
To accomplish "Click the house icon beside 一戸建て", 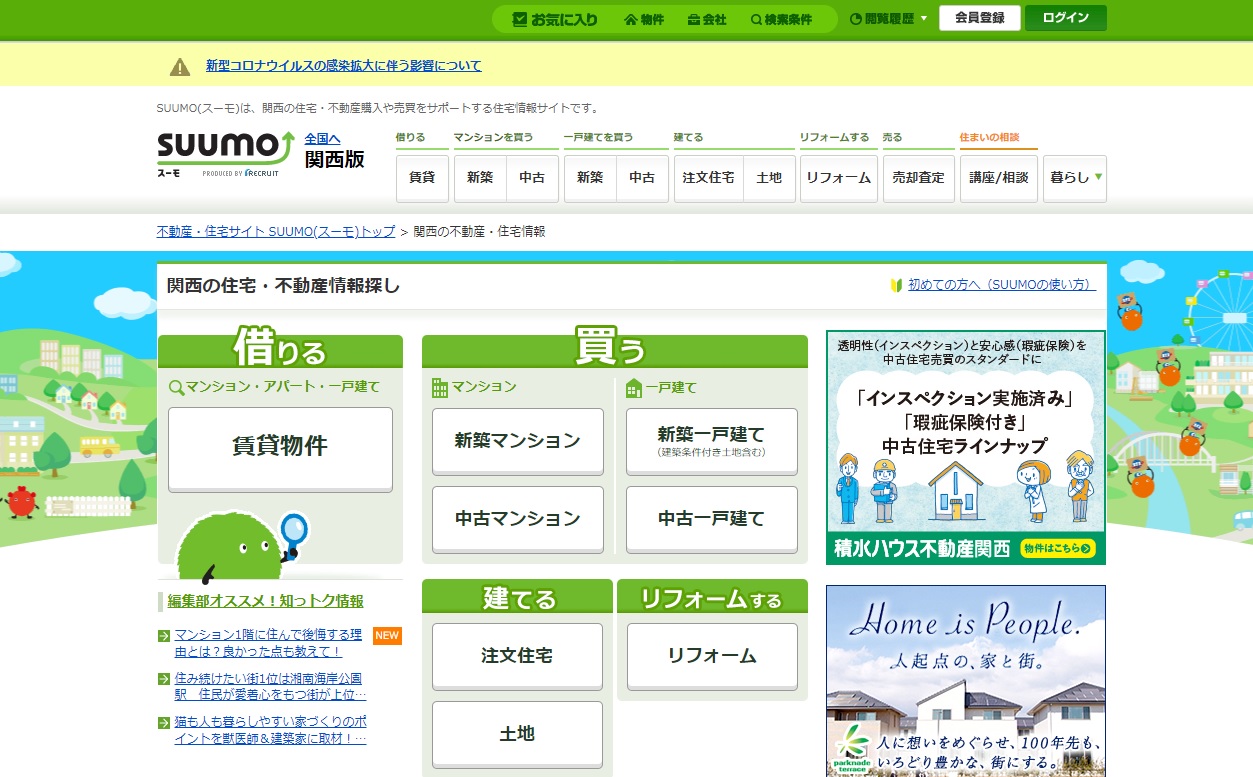I will coord(633,388).
